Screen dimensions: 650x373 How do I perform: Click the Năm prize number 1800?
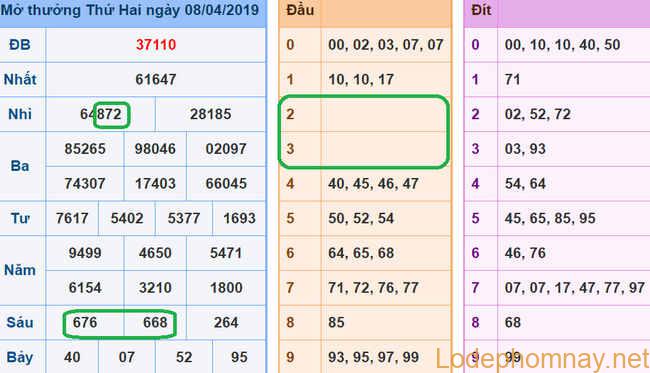[226, 288]
